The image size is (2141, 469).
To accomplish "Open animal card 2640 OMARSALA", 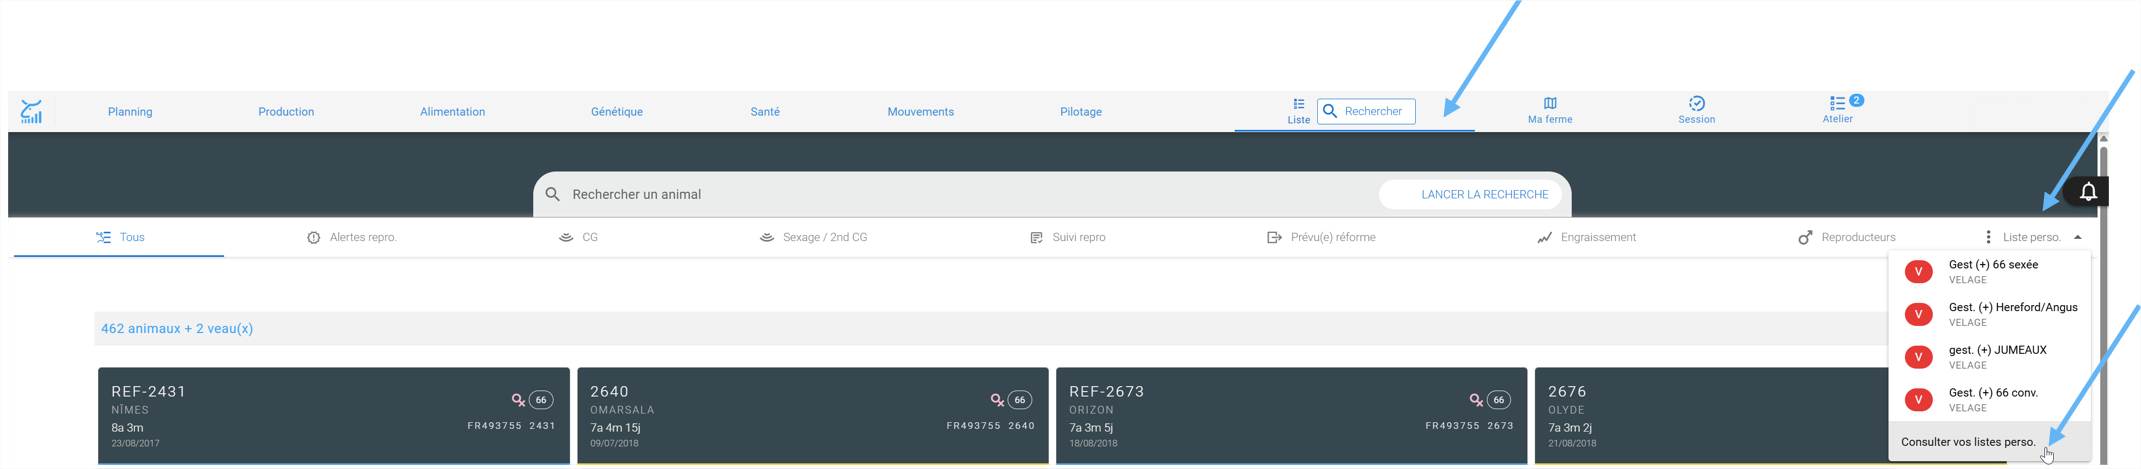I will (813, 416).
